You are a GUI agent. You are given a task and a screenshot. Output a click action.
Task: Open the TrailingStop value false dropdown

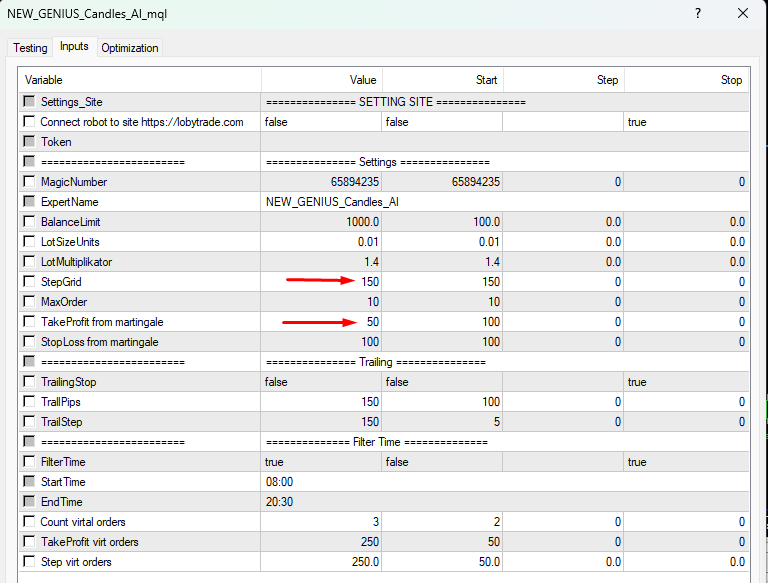pyautogui.click(x=322, y=382)
